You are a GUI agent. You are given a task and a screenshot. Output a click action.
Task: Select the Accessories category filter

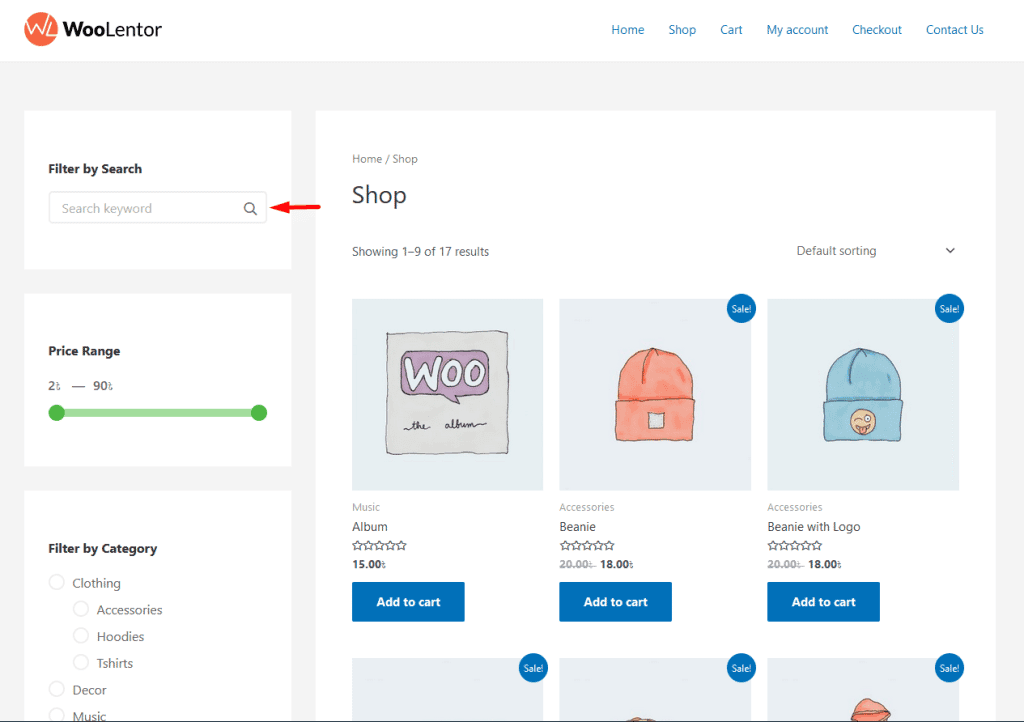click(x=81, y=609)
